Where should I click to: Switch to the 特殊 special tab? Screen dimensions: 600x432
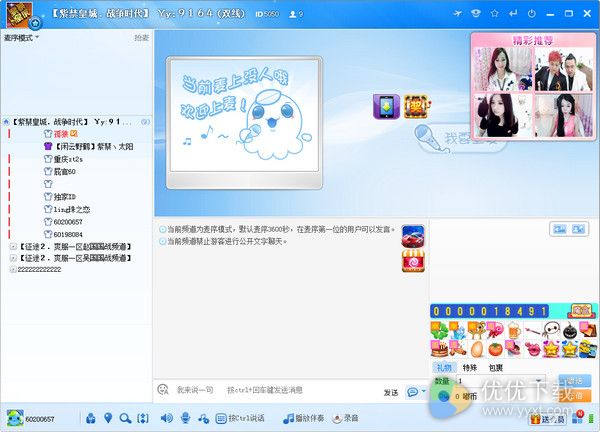[x=470, y=368]
